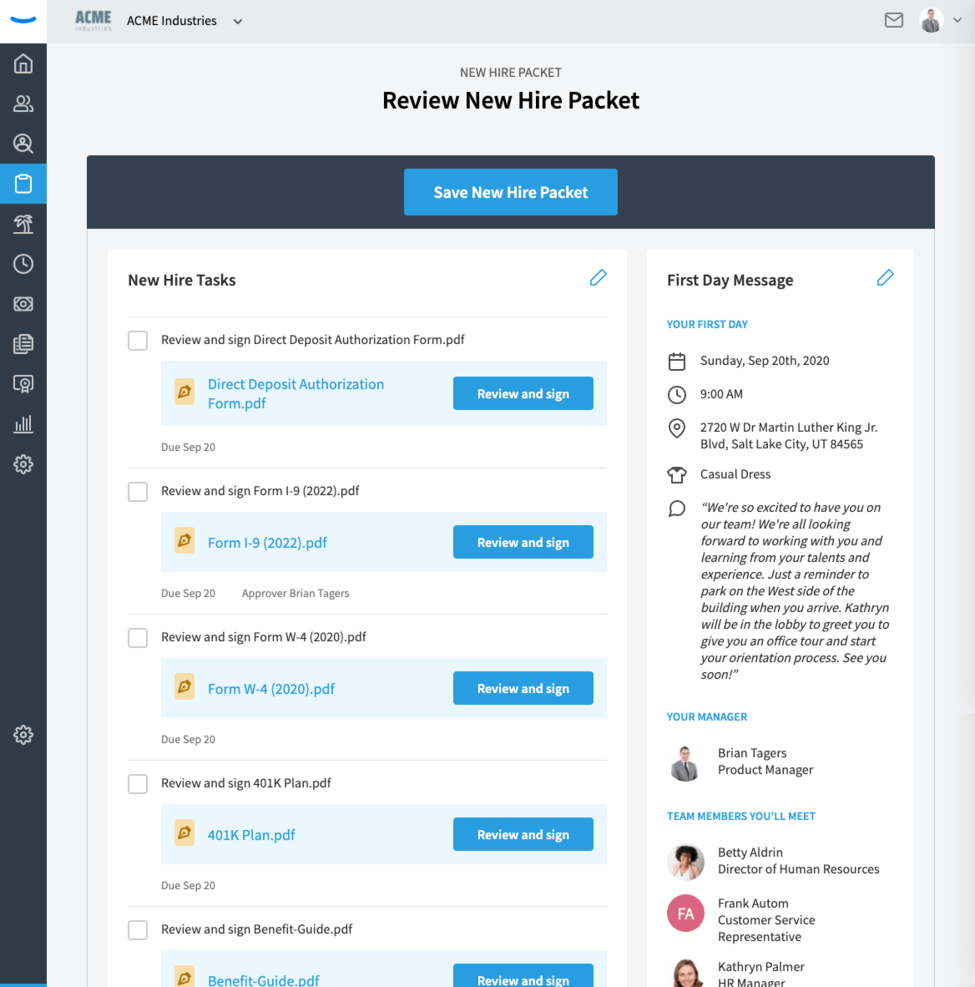Click the palm tree time-off icon
Screen dimensions: 975x987
click(x=23, y=224)
